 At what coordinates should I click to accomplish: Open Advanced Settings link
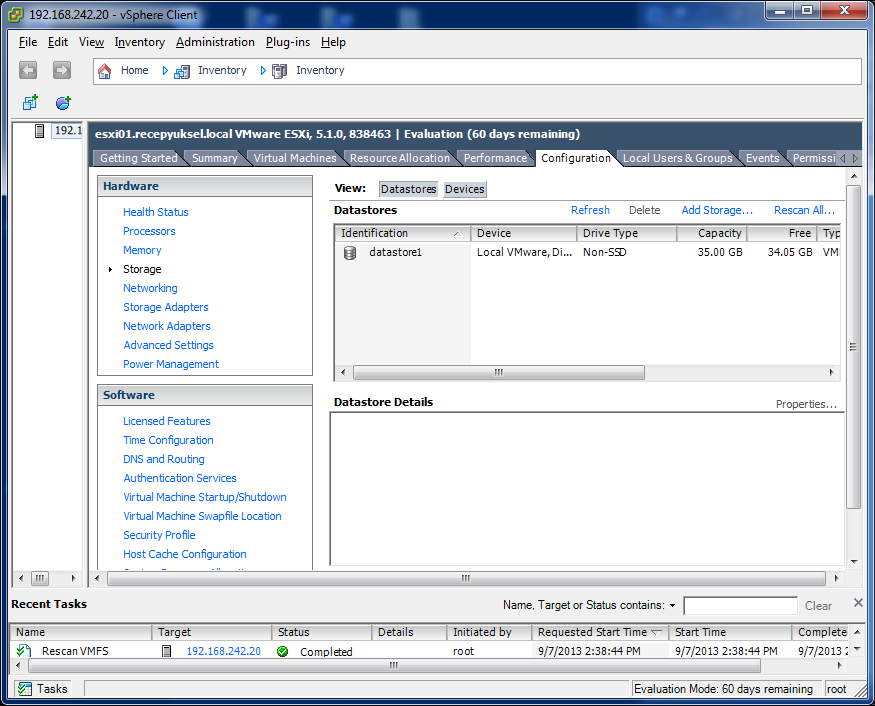(169, 345)
